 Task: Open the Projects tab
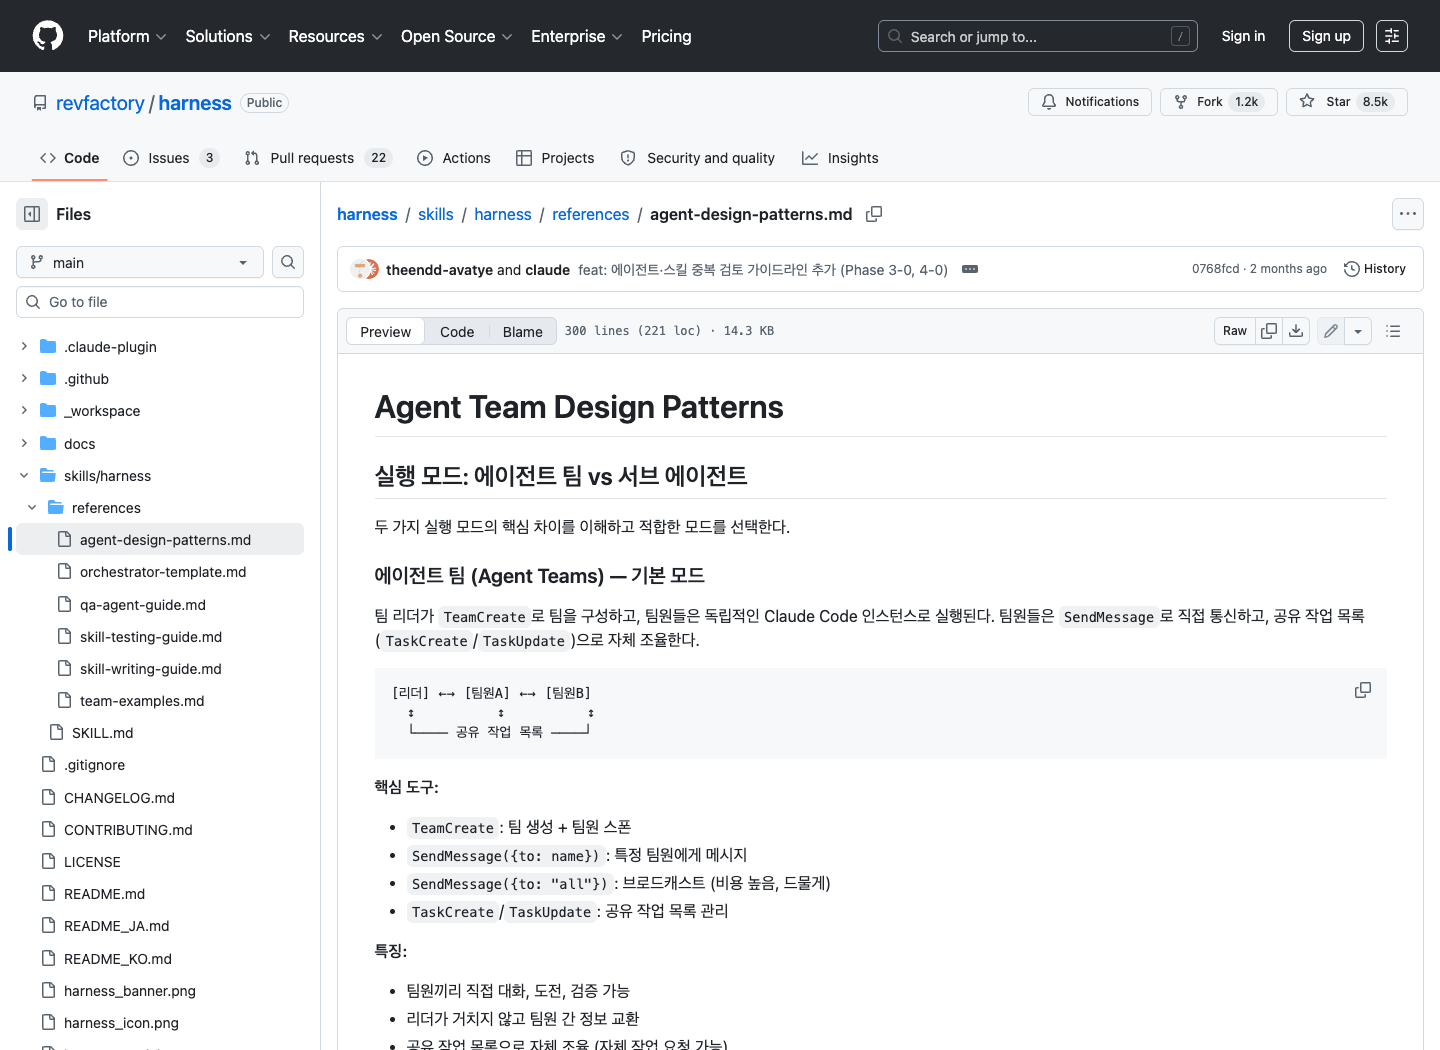[x=555, y=158]
